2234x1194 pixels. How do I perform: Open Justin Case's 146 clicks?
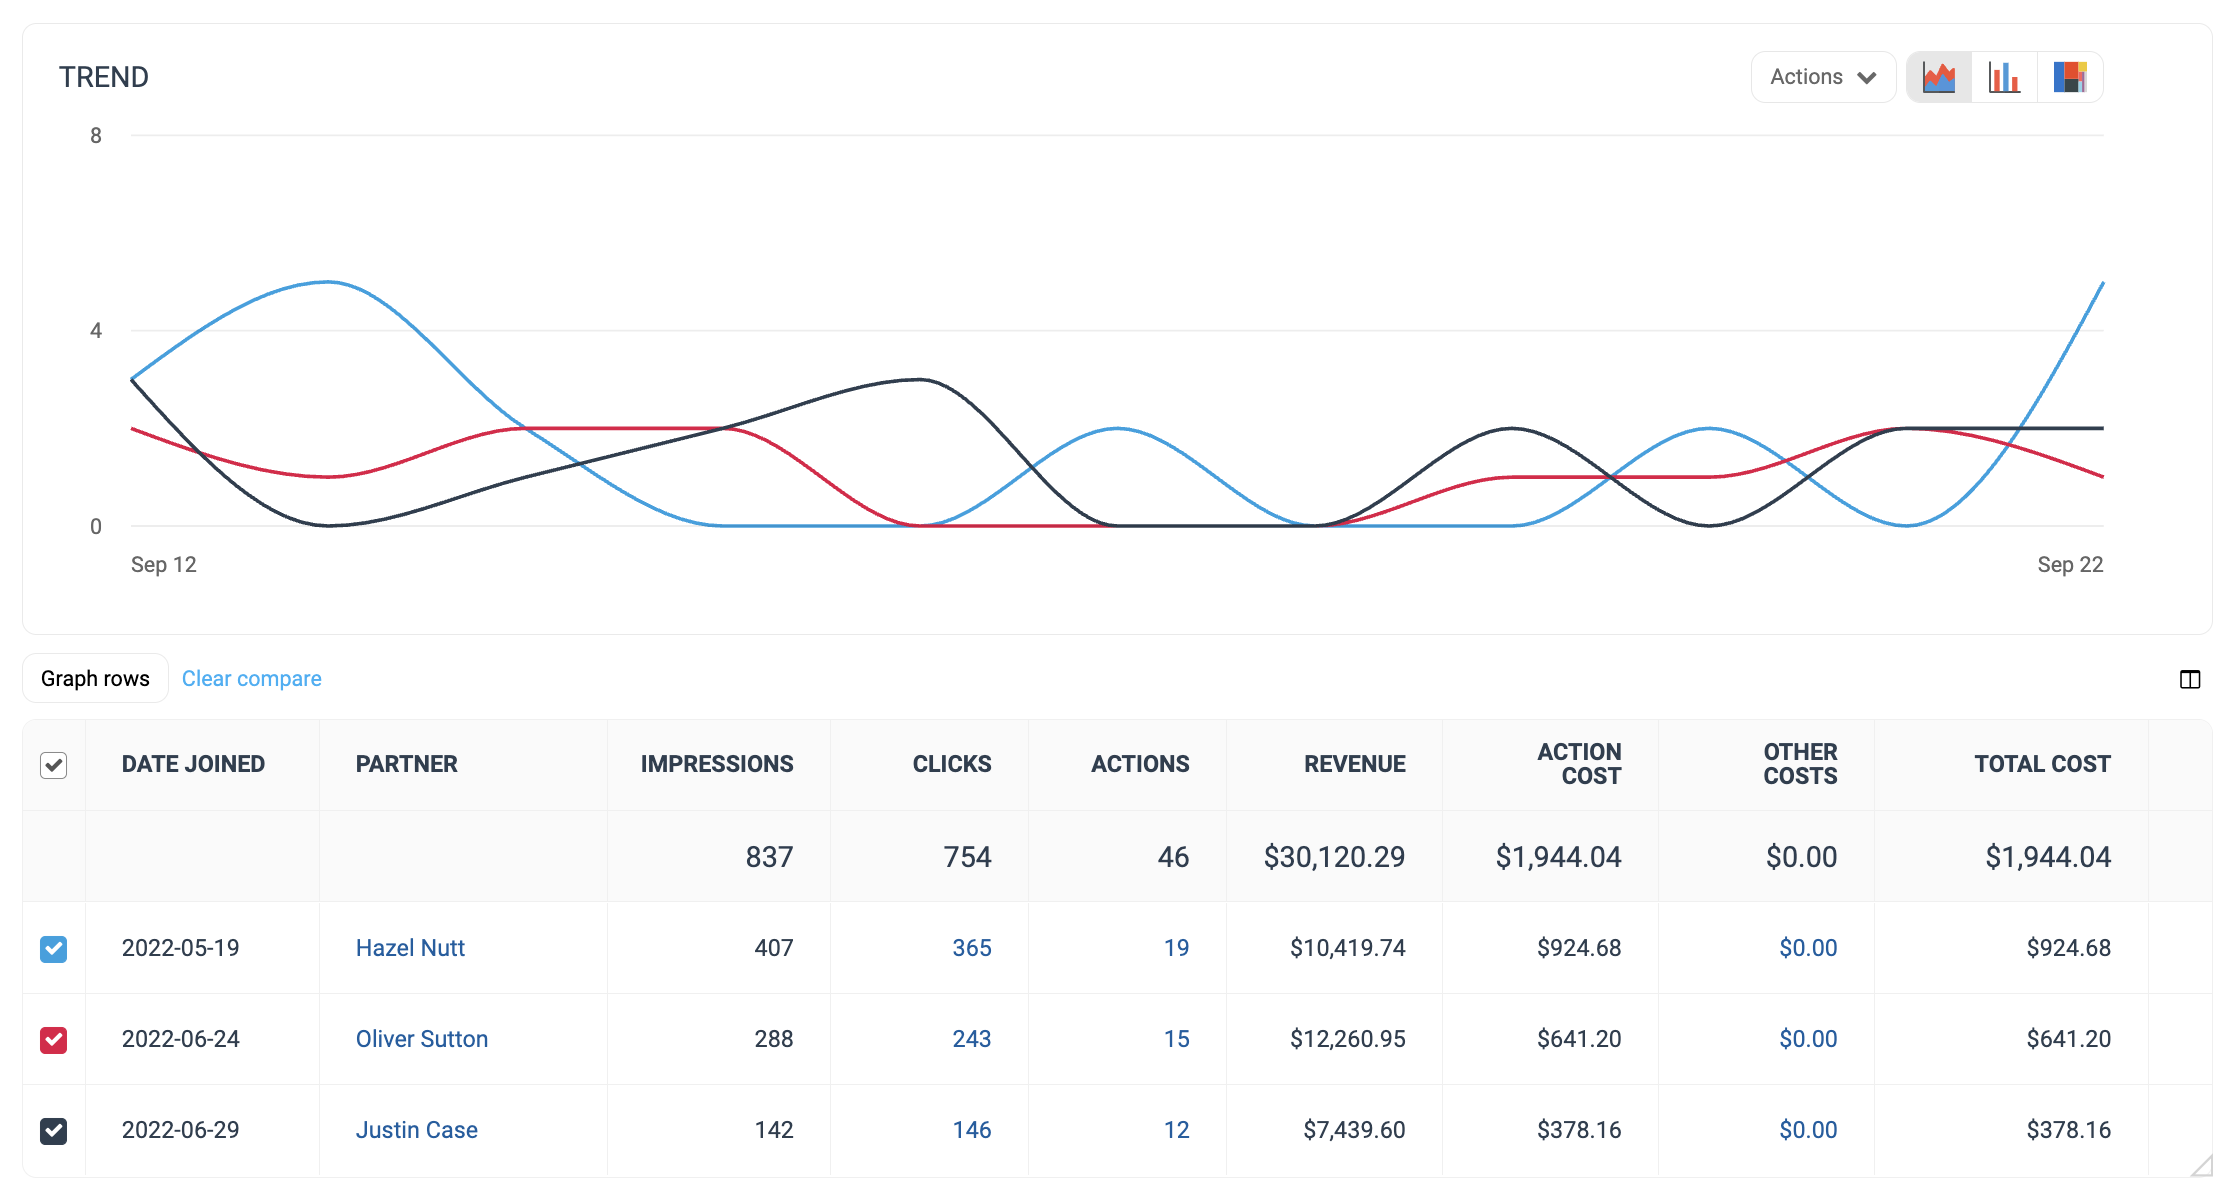tap(972, 1130)
